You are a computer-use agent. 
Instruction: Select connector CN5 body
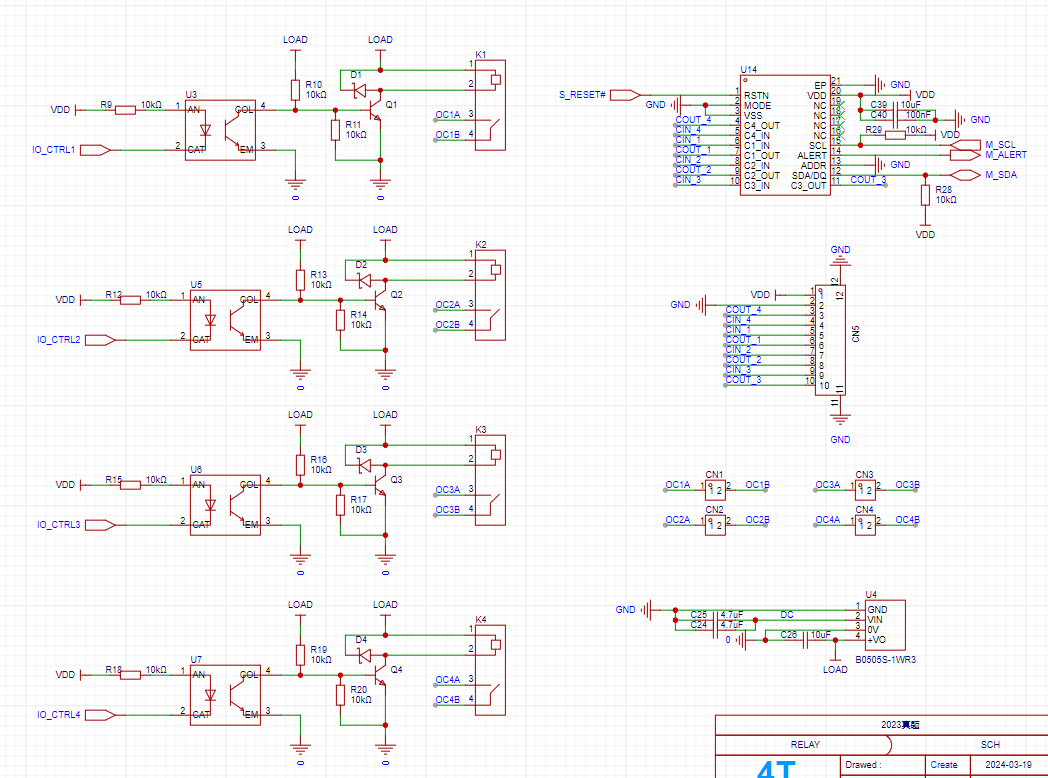pos(831,340)
